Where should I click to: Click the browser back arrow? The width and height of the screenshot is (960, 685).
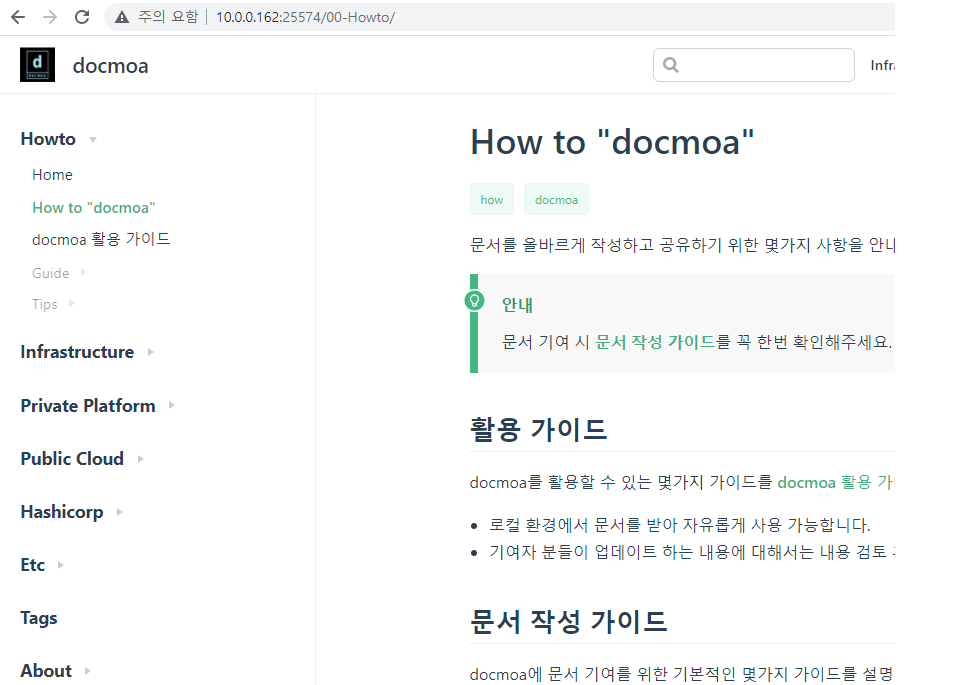coord(18,17)
